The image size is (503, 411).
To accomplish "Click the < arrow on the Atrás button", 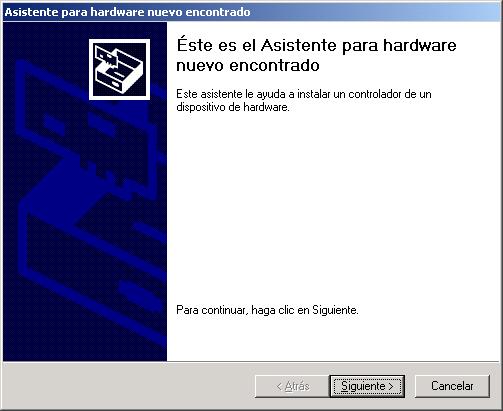I will [279, 386].
